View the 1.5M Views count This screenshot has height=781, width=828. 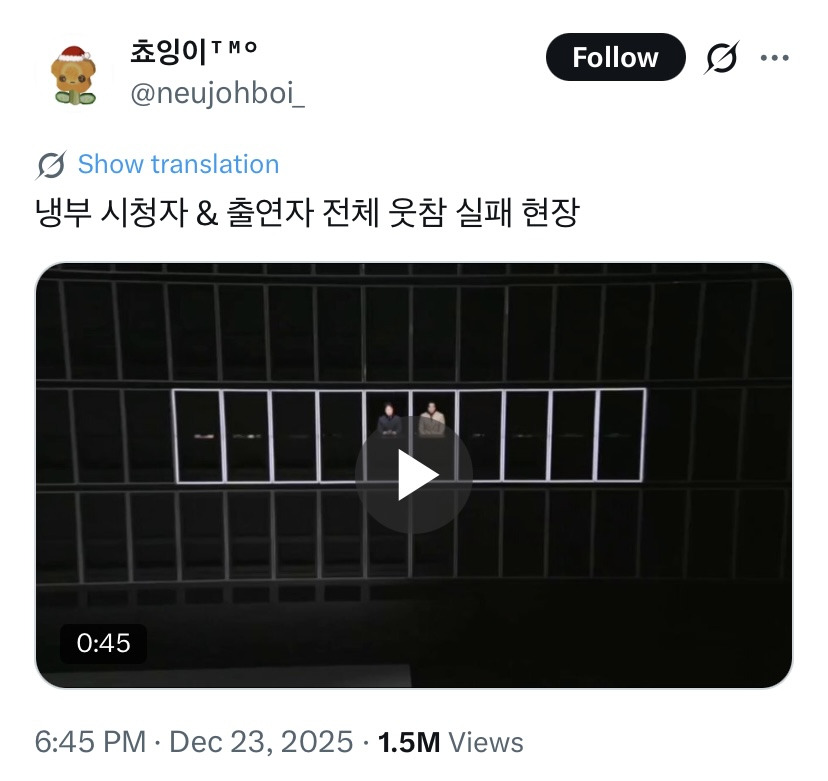tap(450, 742)
